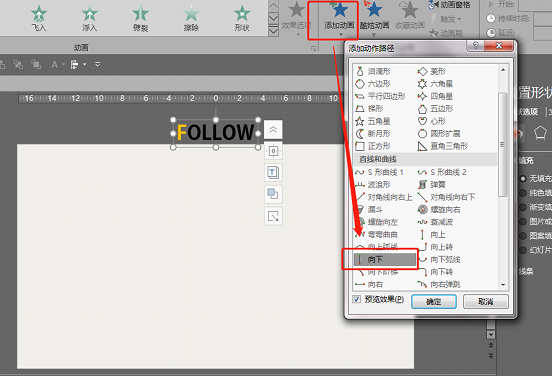Open the 触发 trigger dropdown
The height and width of the screenshot is (376, 552).
click(x=446, y=19)
